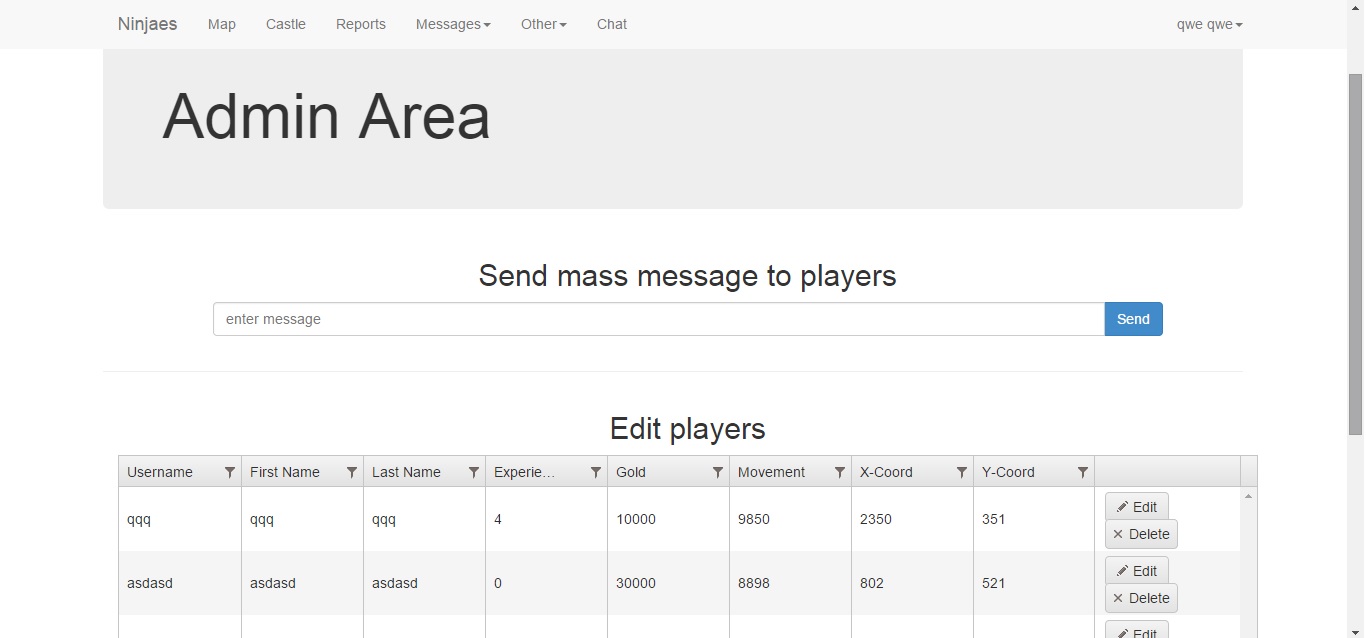Send the mass message
The width and height of the screenshot is (1366, 638).
(x=1133, y=319)
